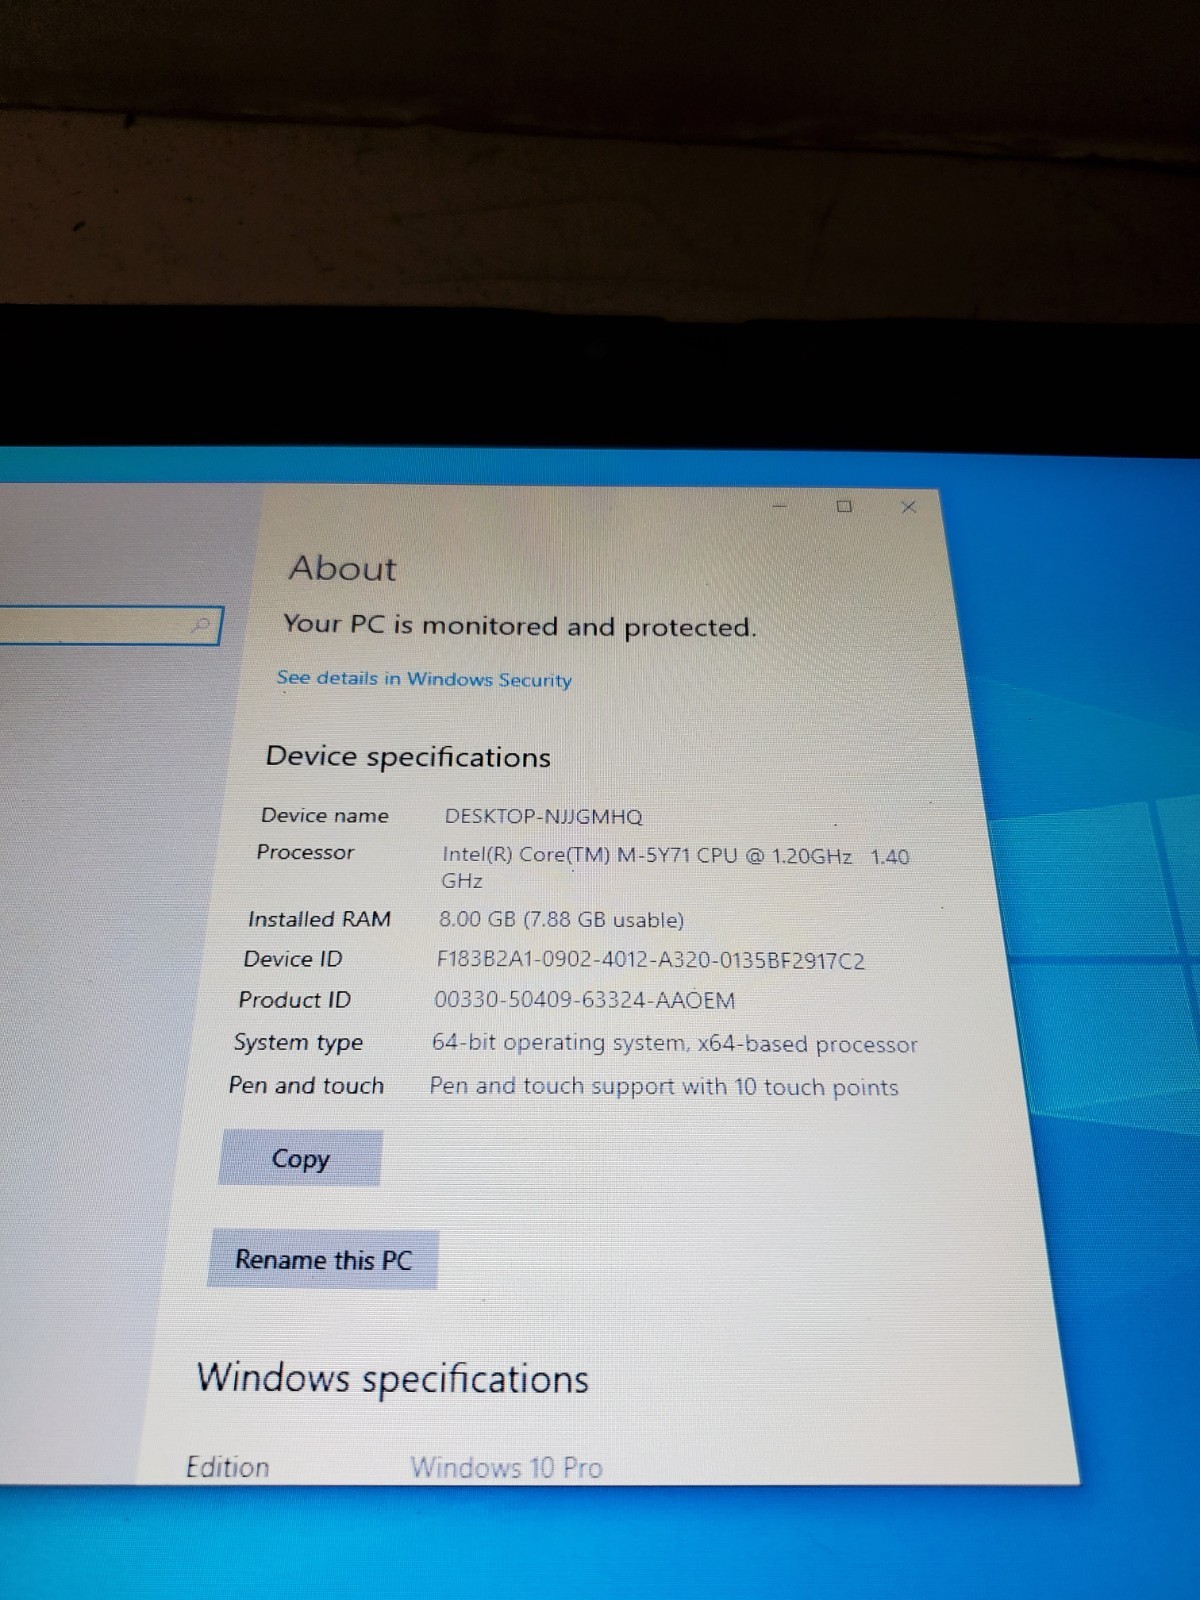1200x1600 pixels.
Task: Click the Processor label
Action: [305, 852]
